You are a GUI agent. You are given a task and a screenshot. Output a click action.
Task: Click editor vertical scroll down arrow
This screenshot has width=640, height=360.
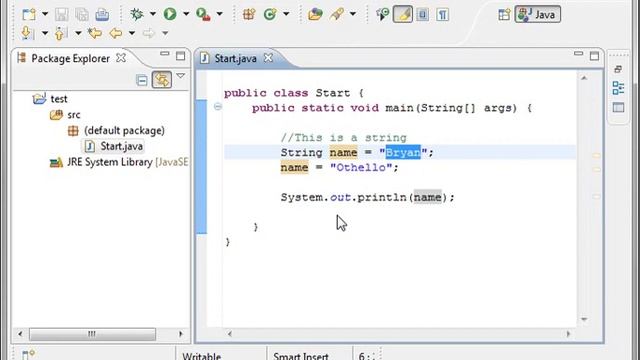click(584, 319)
